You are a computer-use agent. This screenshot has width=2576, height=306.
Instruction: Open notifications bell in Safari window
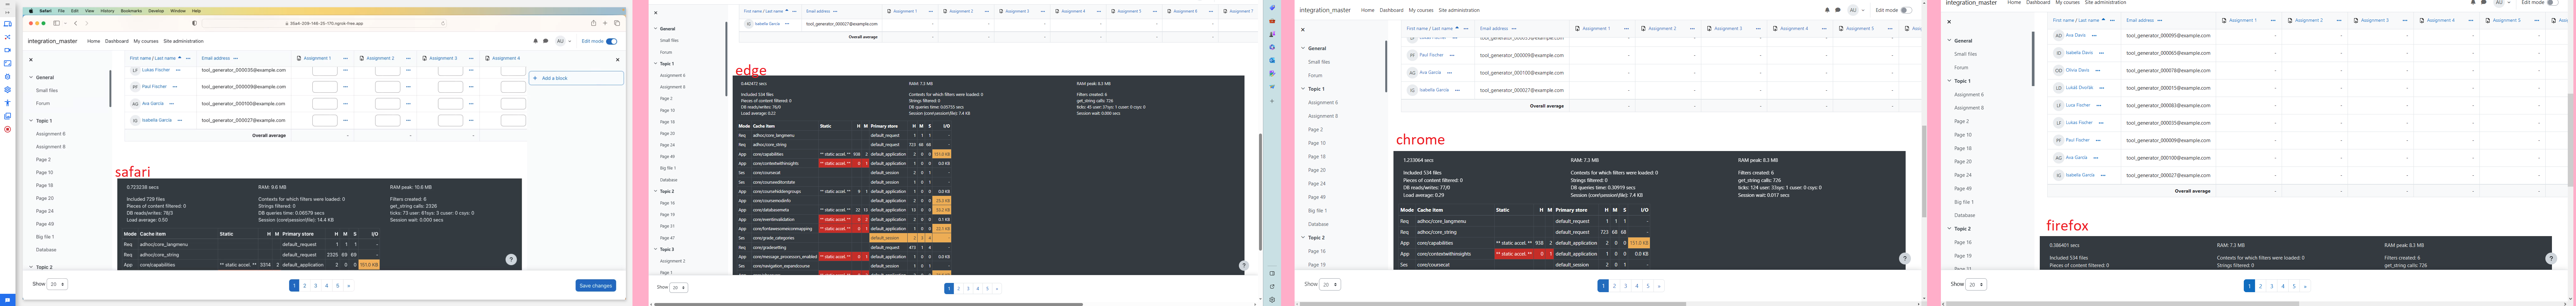pyautogui.click(x=536, y=41)
